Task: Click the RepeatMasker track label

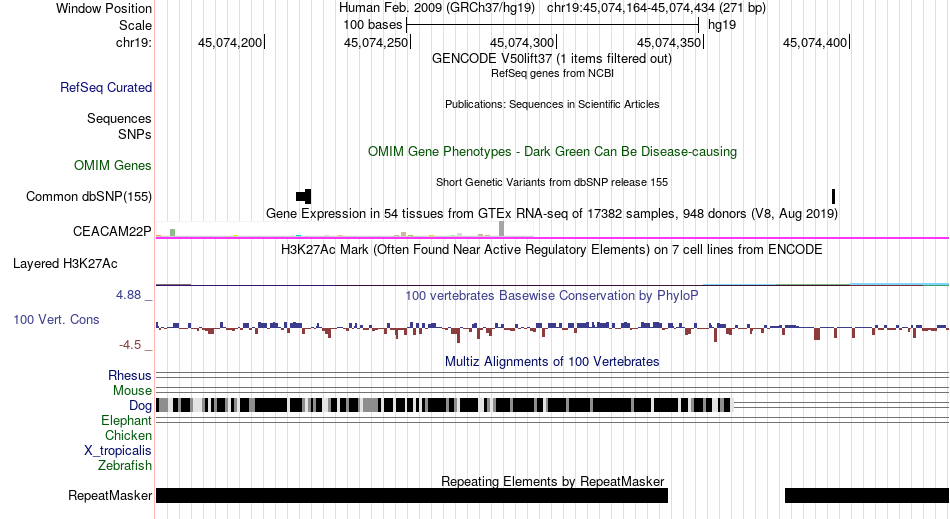Action: pos(110,495)
